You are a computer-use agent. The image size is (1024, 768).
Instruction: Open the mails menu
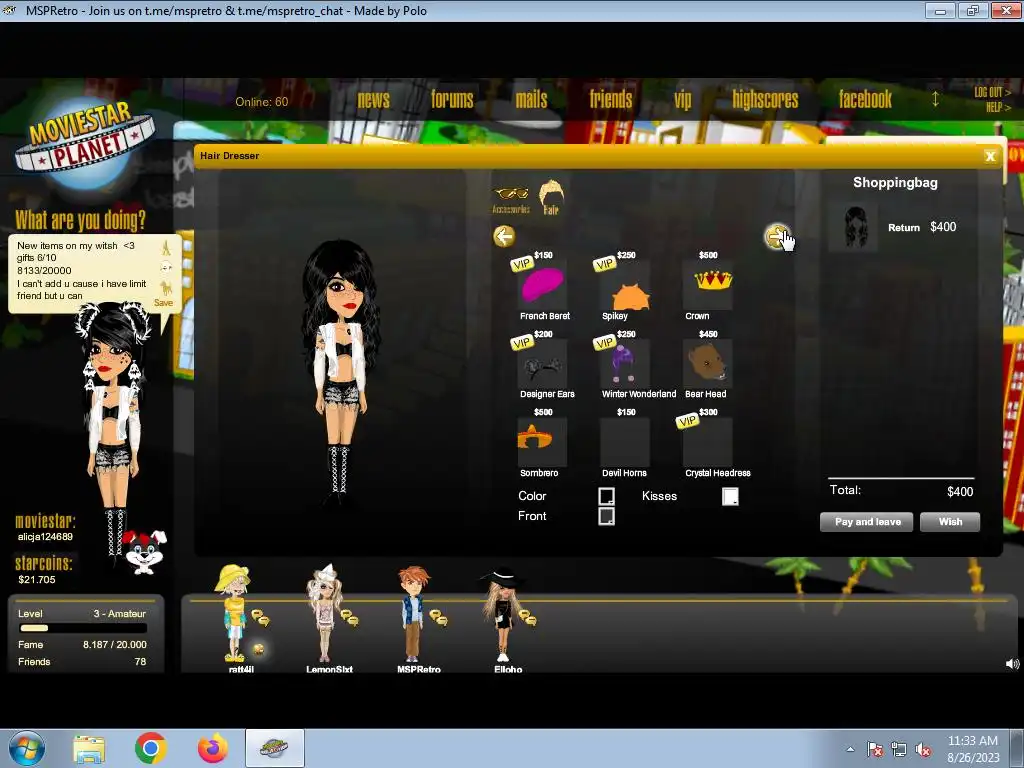pos(532,99)
